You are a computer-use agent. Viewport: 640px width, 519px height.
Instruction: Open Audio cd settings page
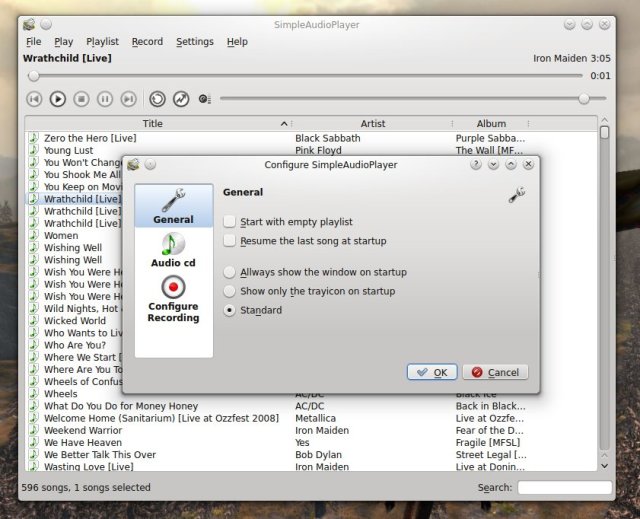[173, 250]
